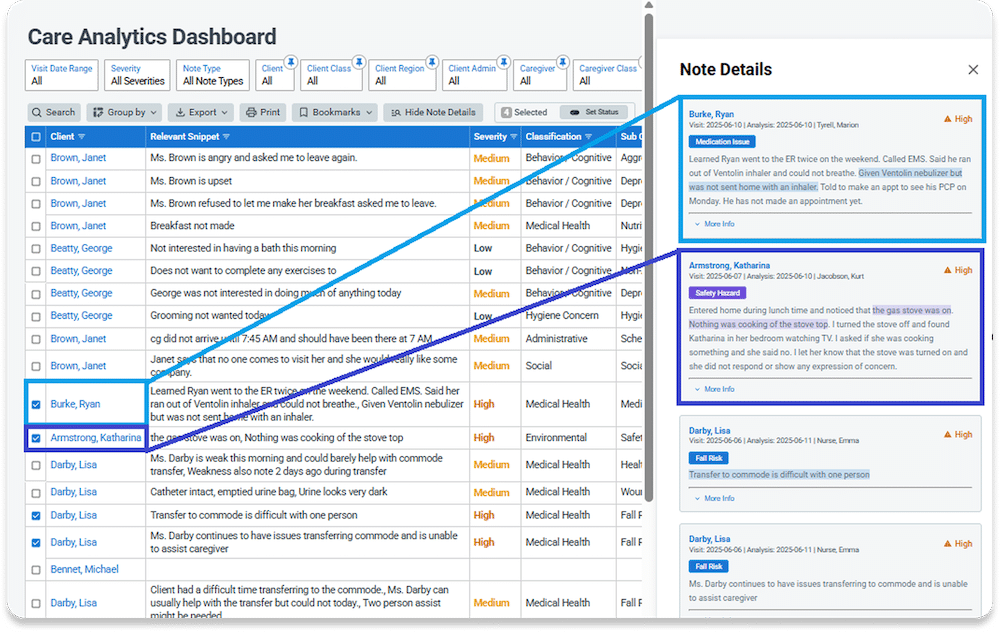This screenshot has height=632, width=1000.
Task: Open the Group by dropdown
Action: tap(127, 111)
